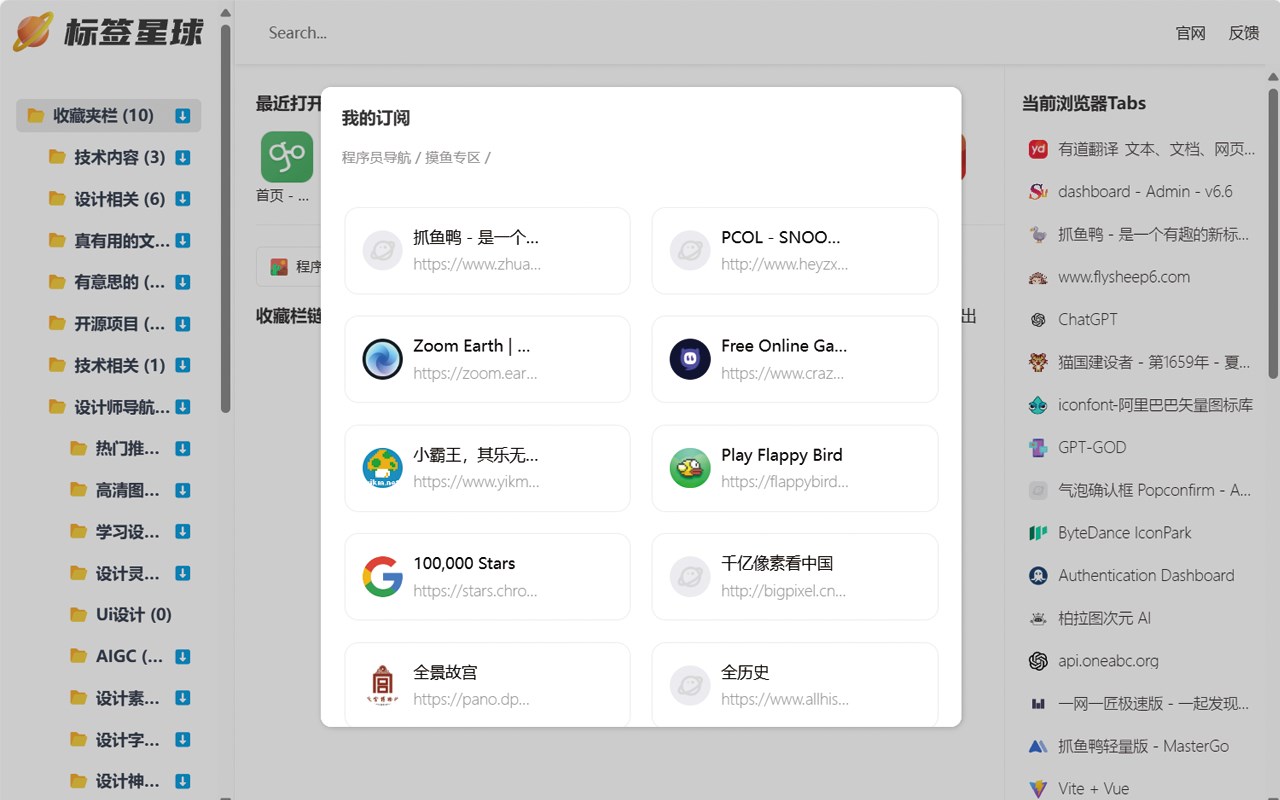
Task: Click the ByteDance IconPark favicon
Action: click(1038, 533)
